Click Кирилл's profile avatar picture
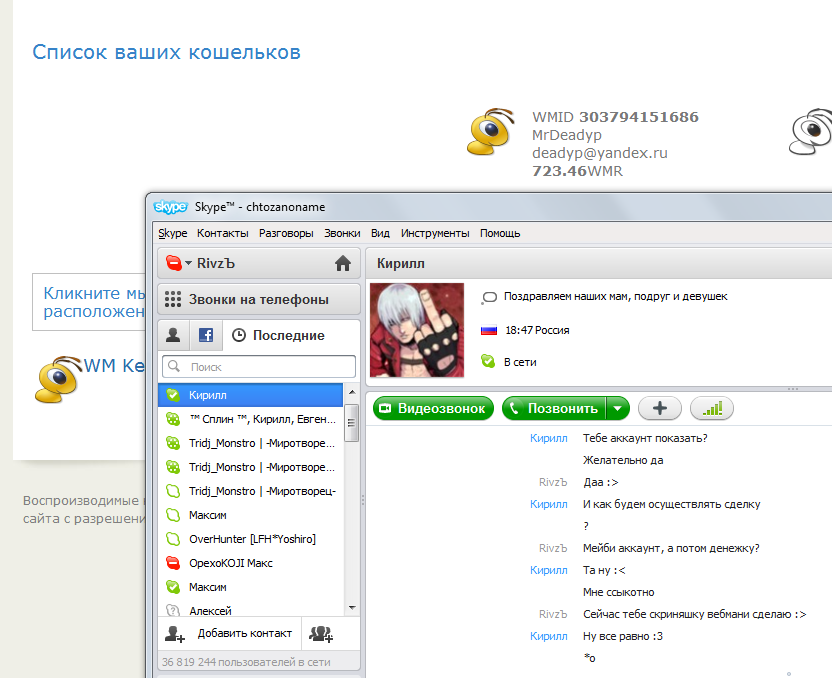832x678 pixels. (x=417, y=330)
